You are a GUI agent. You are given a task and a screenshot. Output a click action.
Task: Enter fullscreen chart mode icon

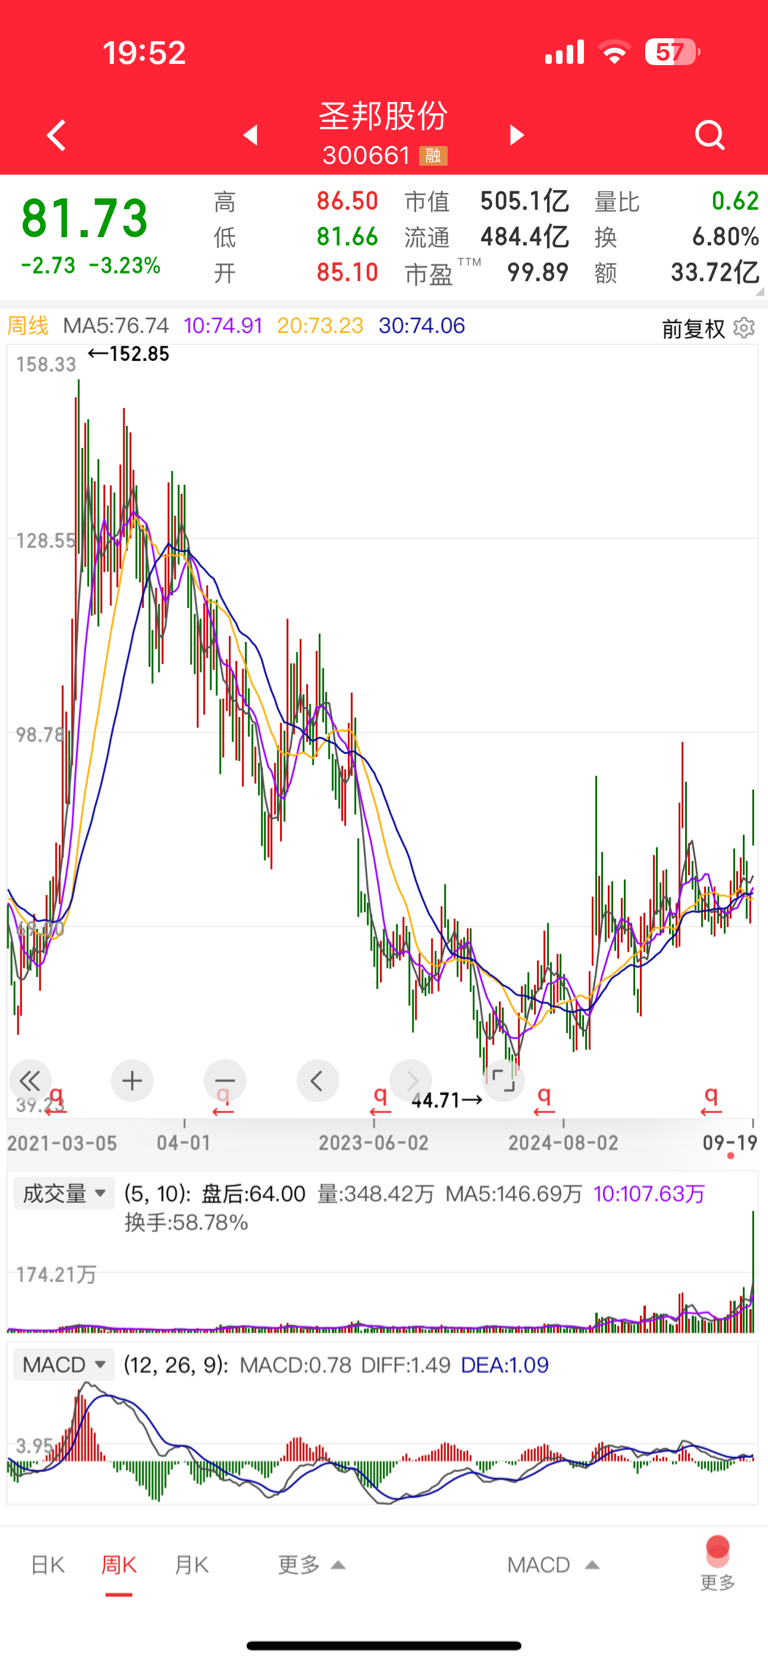tap(503, 1080)
